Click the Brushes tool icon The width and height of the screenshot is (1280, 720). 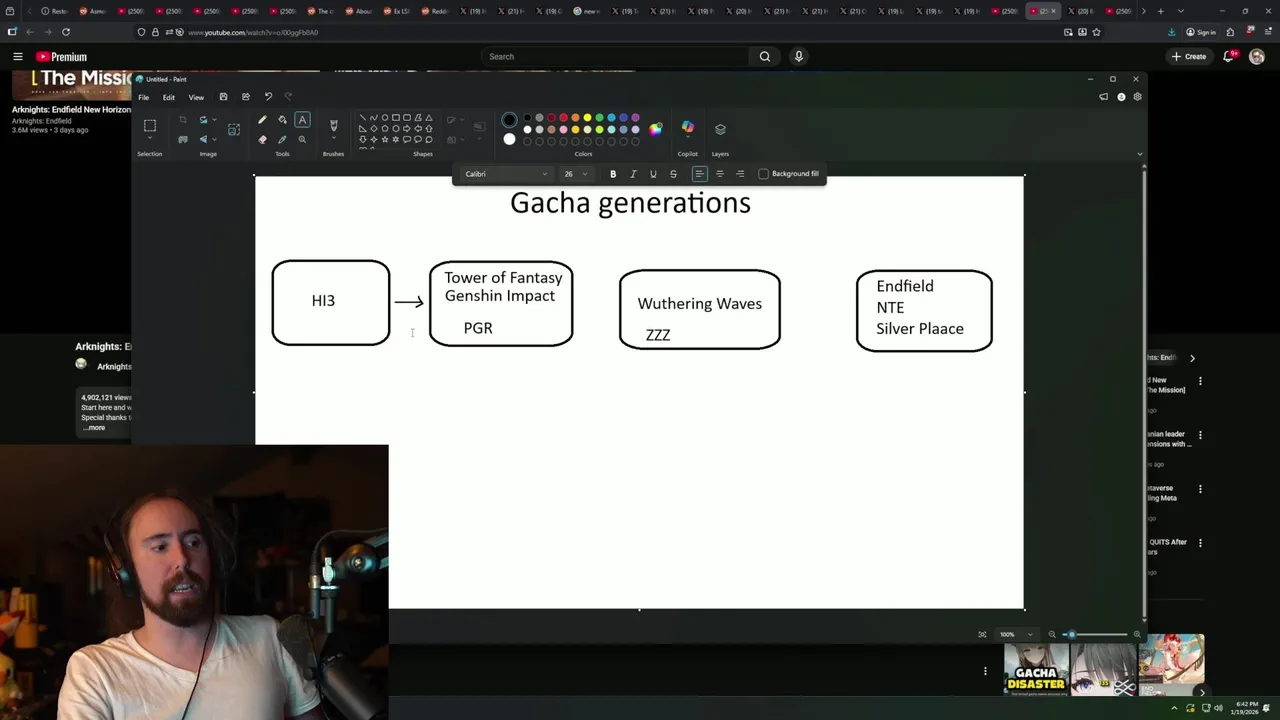[334, 125]
